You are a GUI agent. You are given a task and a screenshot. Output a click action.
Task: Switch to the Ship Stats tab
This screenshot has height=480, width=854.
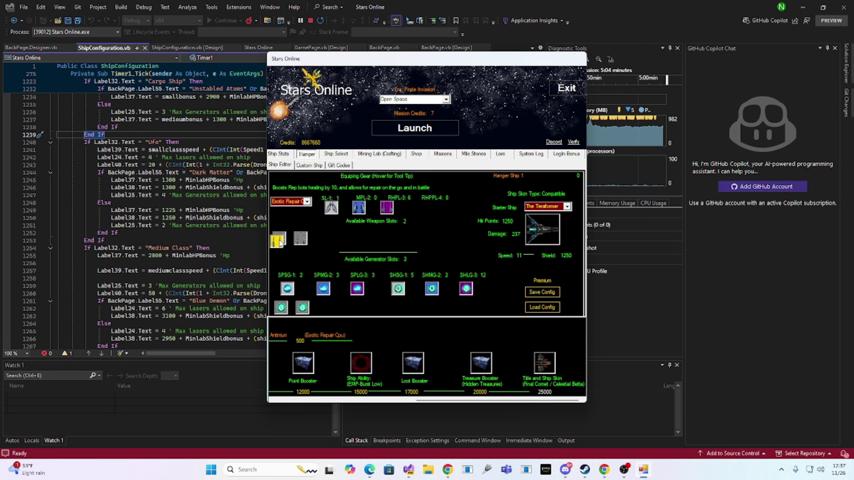pos(278,154)
